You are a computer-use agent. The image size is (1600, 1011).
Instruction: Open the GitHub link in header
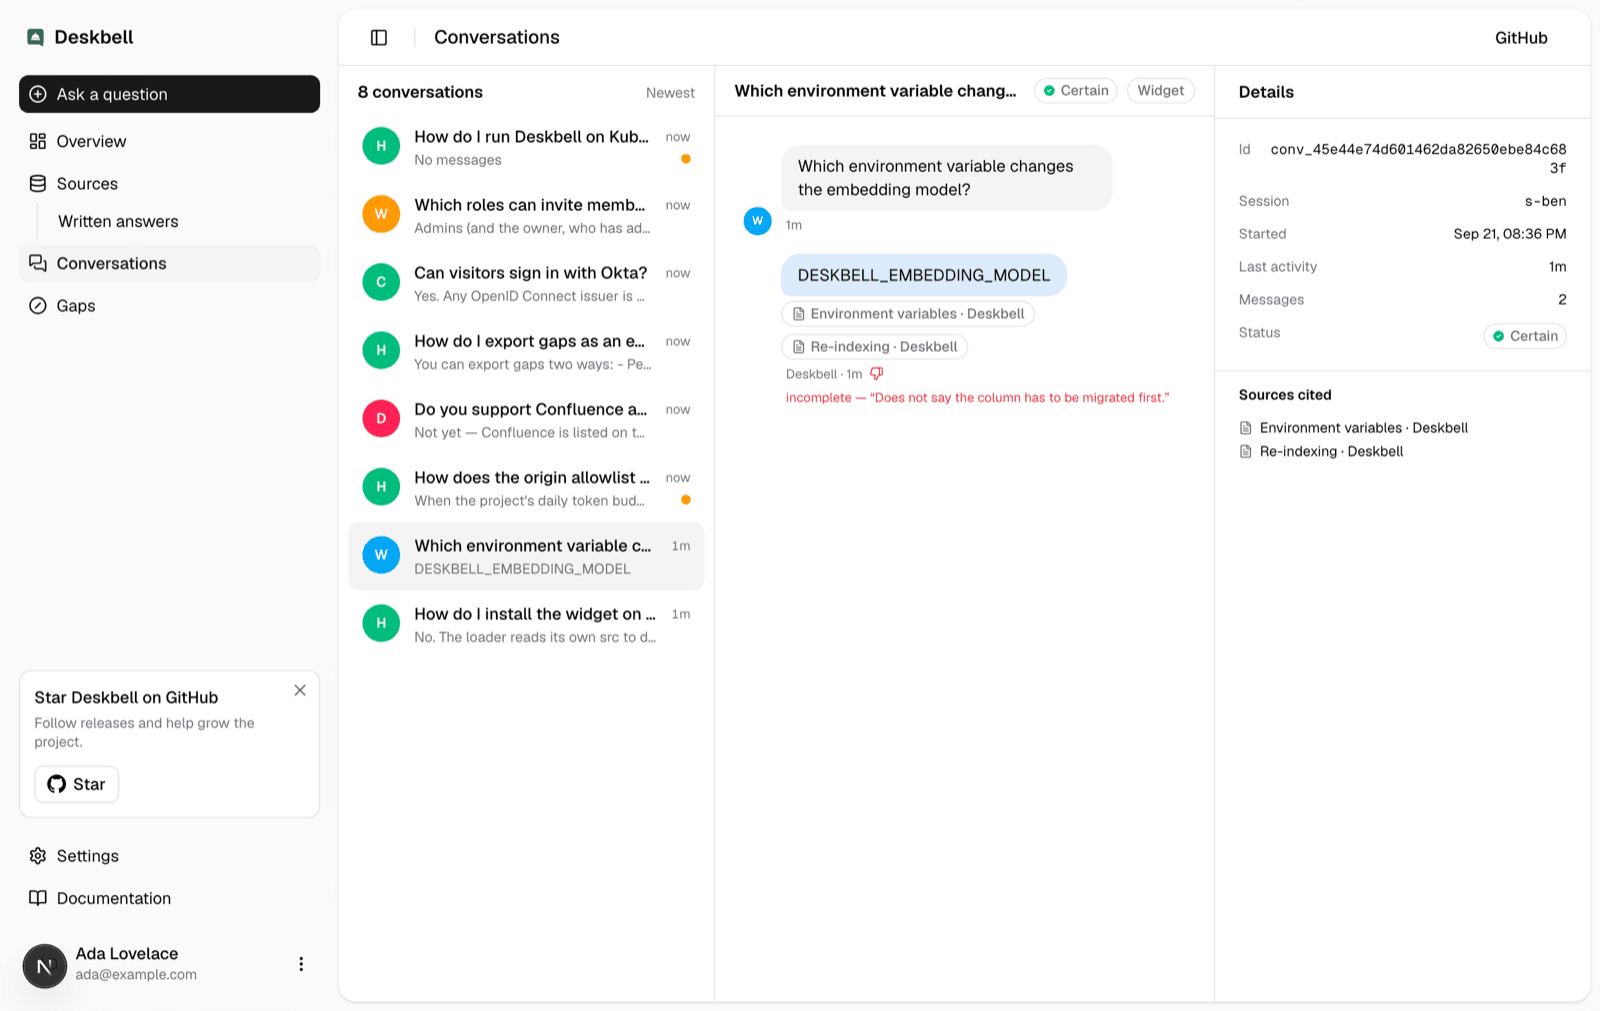[1521, 38]
